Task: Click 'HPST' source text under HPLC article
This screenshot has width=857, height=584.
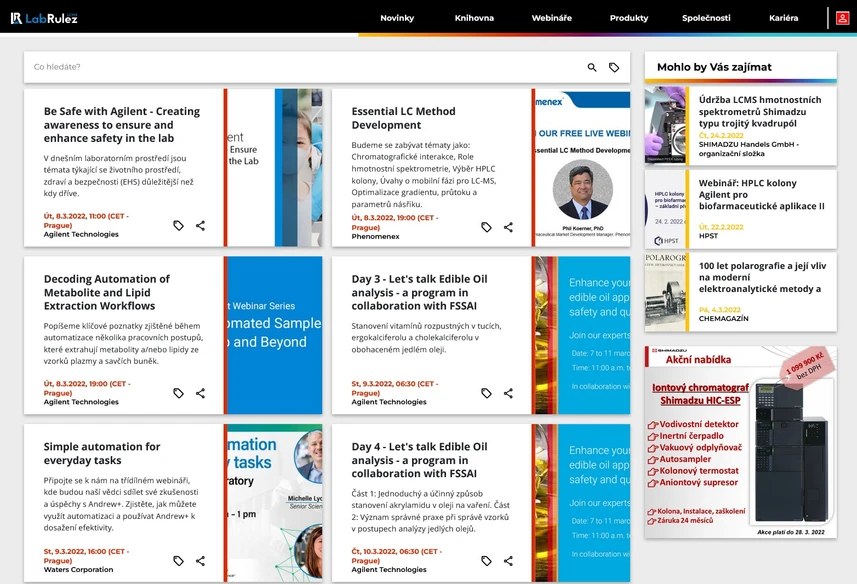Action: coord(708,236)
